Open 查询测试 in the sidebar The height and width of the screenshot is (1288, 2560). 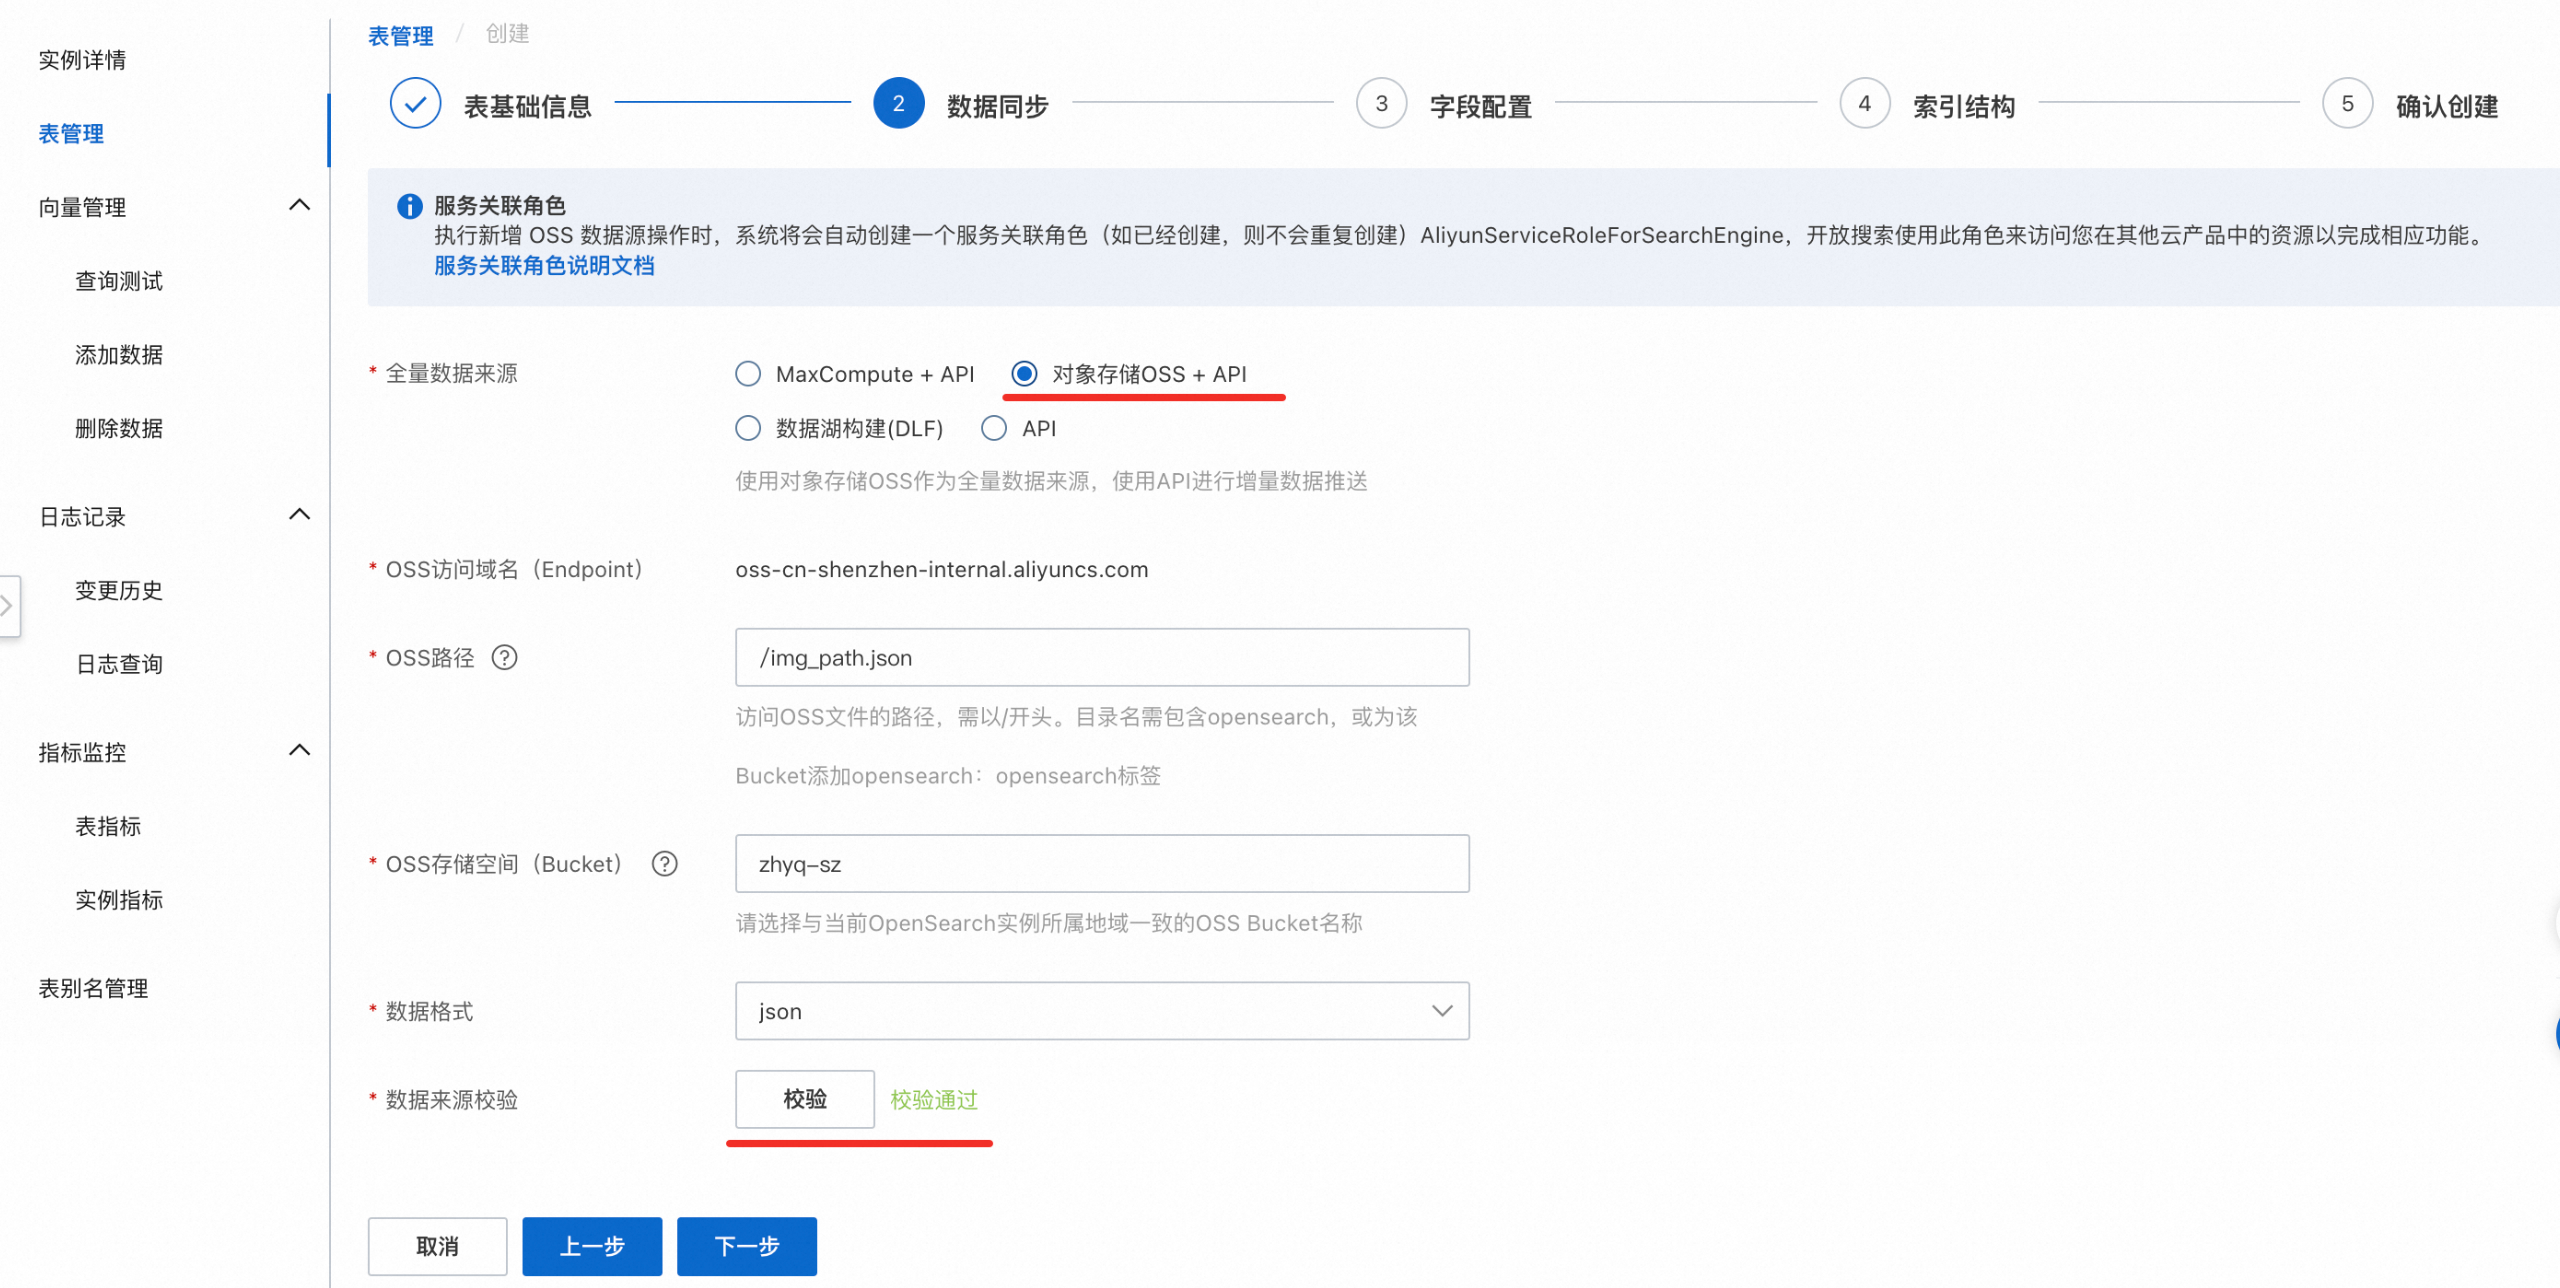pyautogui.click(x=119, y=281)
